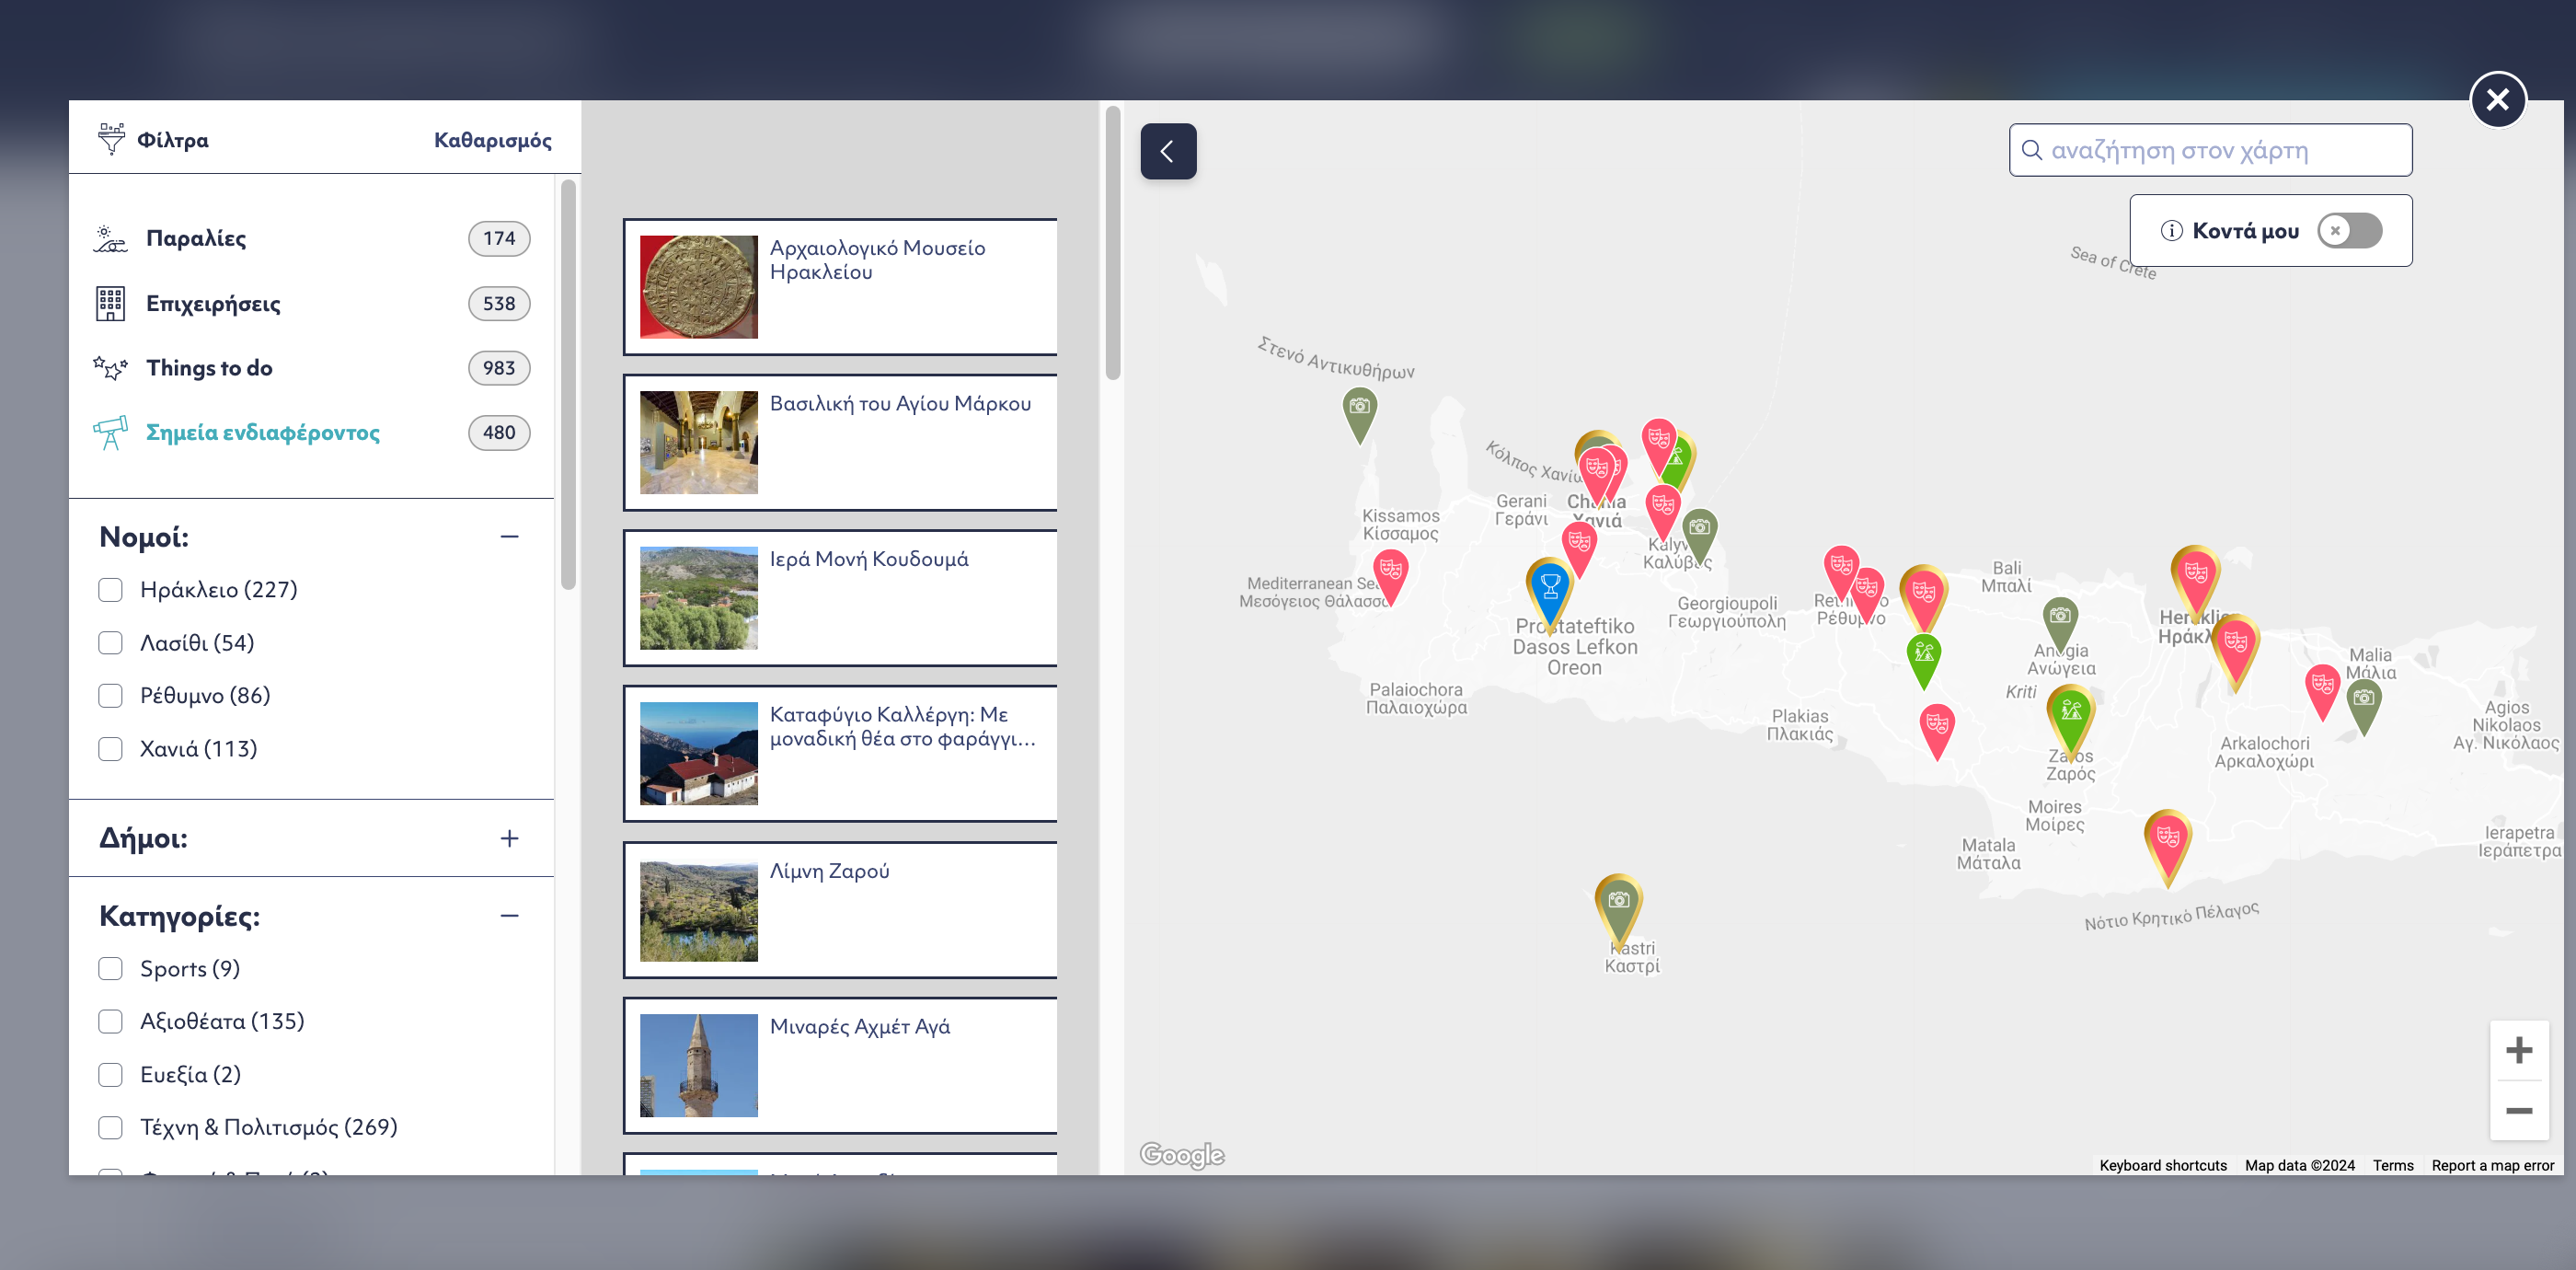Screen dimensions: 2576x1270
Task: Click the map zoom out minus
Action: [x=2518, y=1111]
